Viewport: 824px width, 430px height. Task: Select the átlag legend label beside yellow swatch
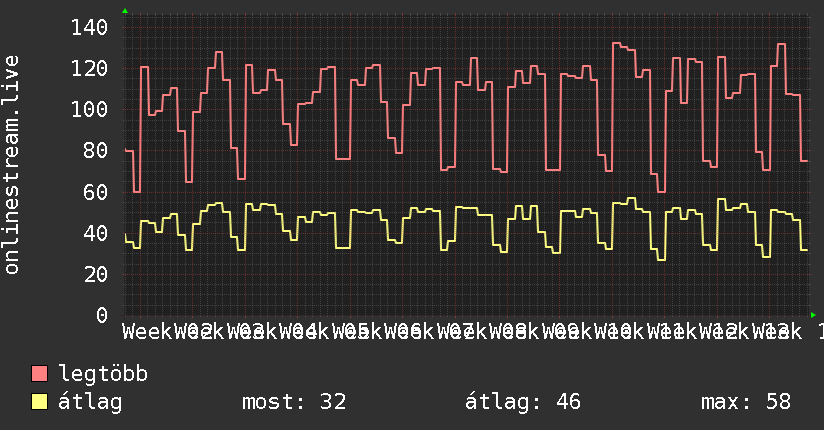pos(90,402)
